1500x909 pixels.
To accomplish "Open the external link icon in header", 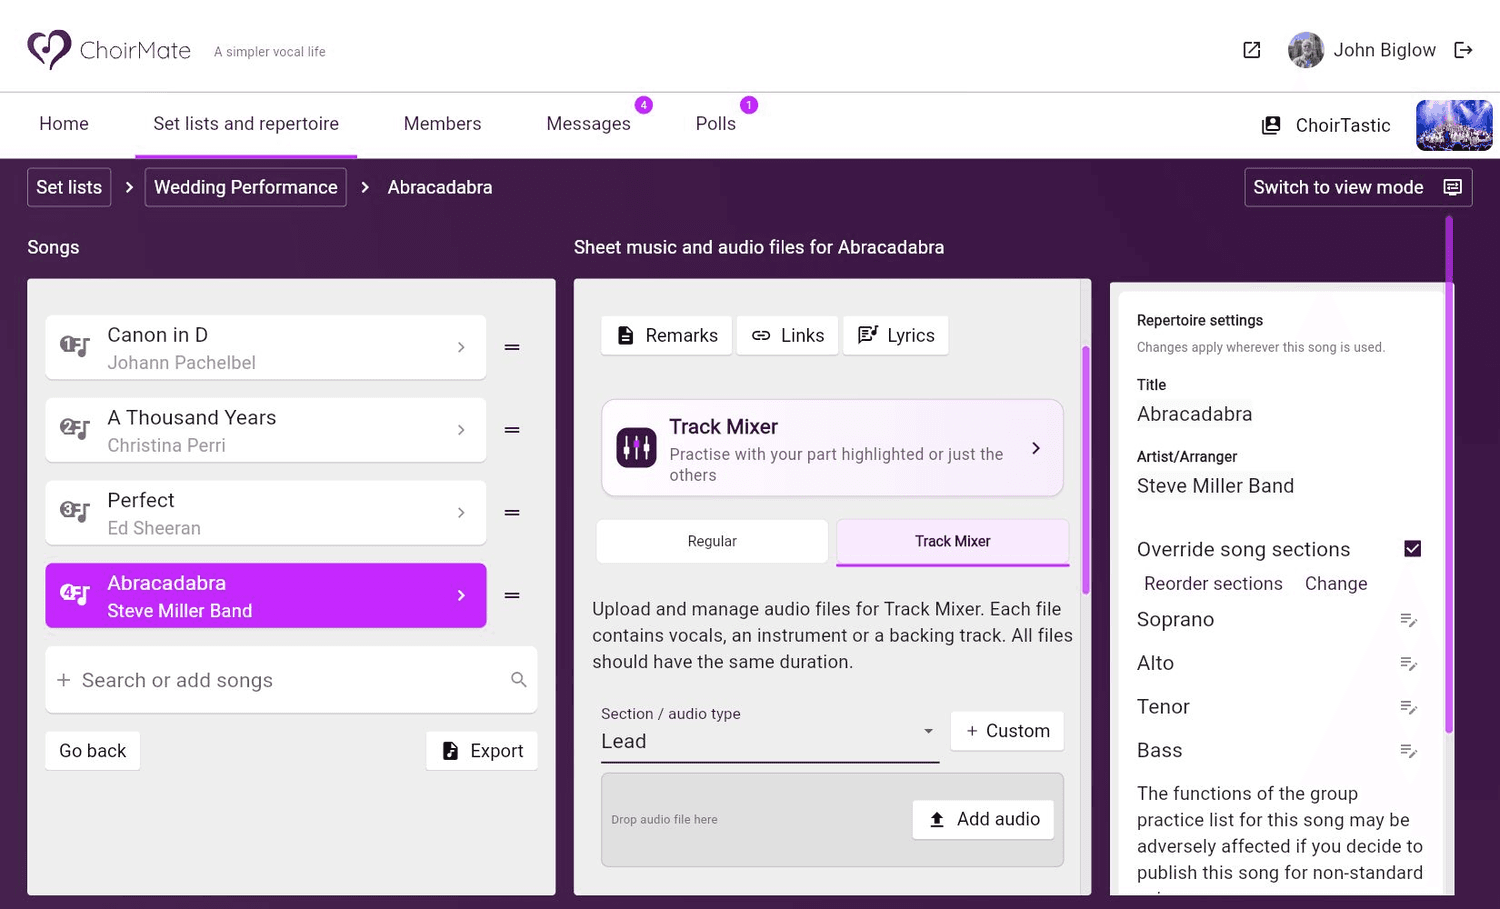I will coord(1251,50).
